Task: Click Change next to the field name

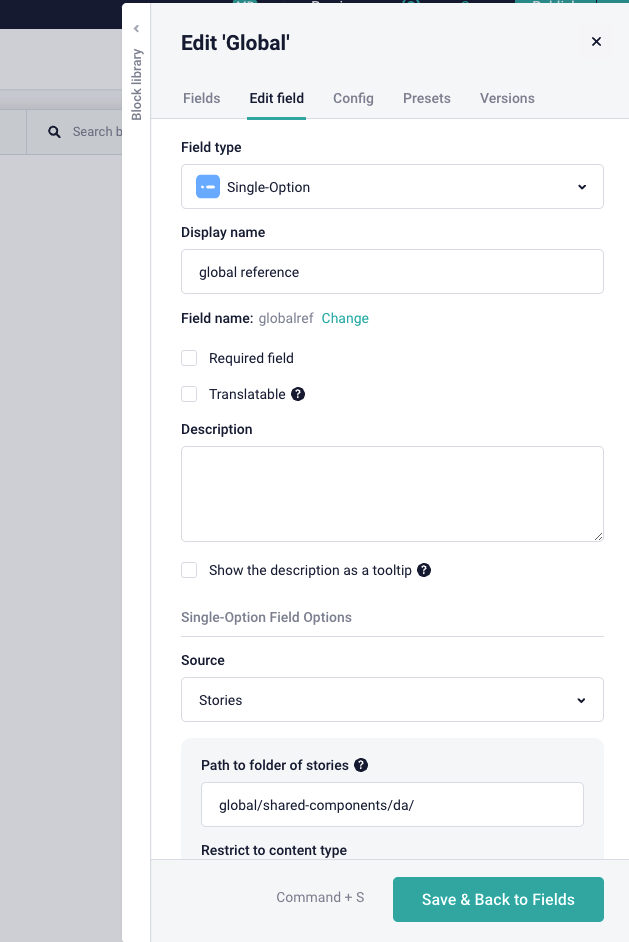Action: [345, 318]
